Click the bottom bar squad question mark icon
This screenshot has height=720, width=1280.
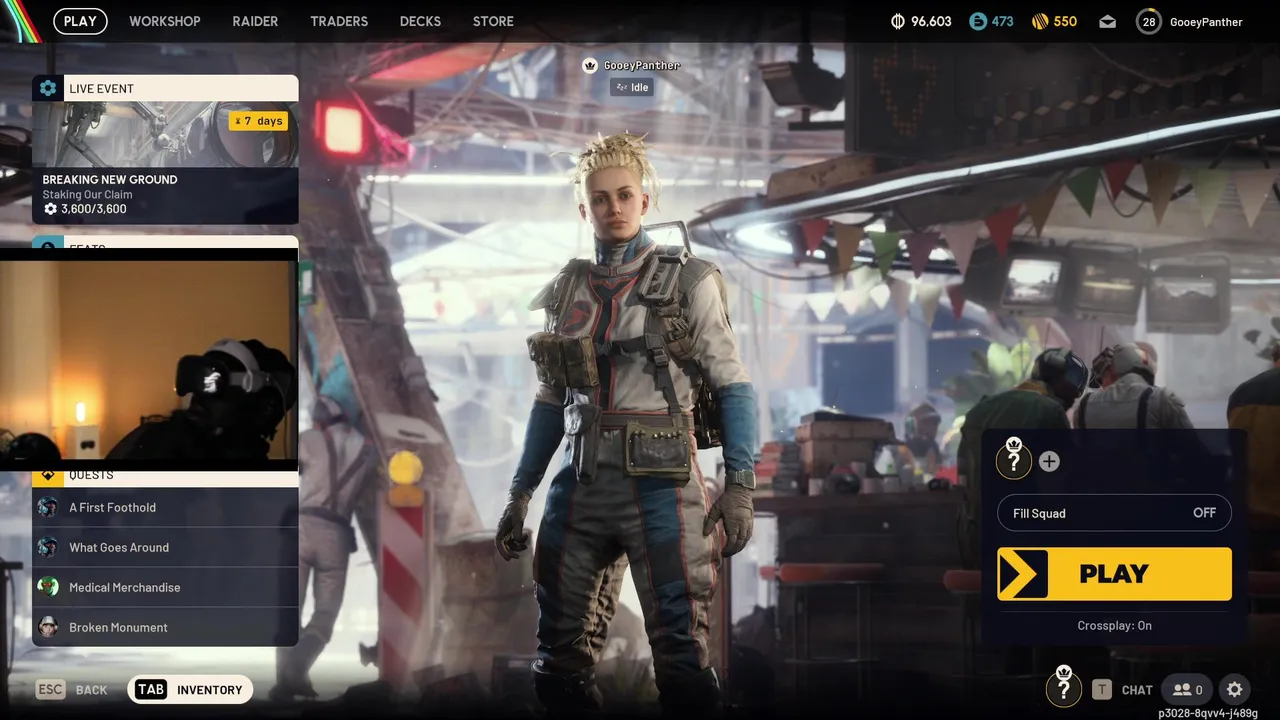(x=1064, y=688)
